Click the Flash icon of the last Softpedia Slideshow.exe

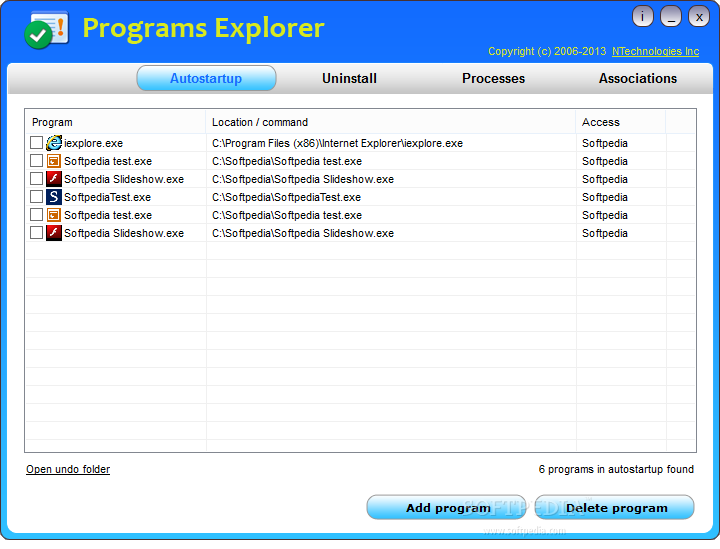54,232
